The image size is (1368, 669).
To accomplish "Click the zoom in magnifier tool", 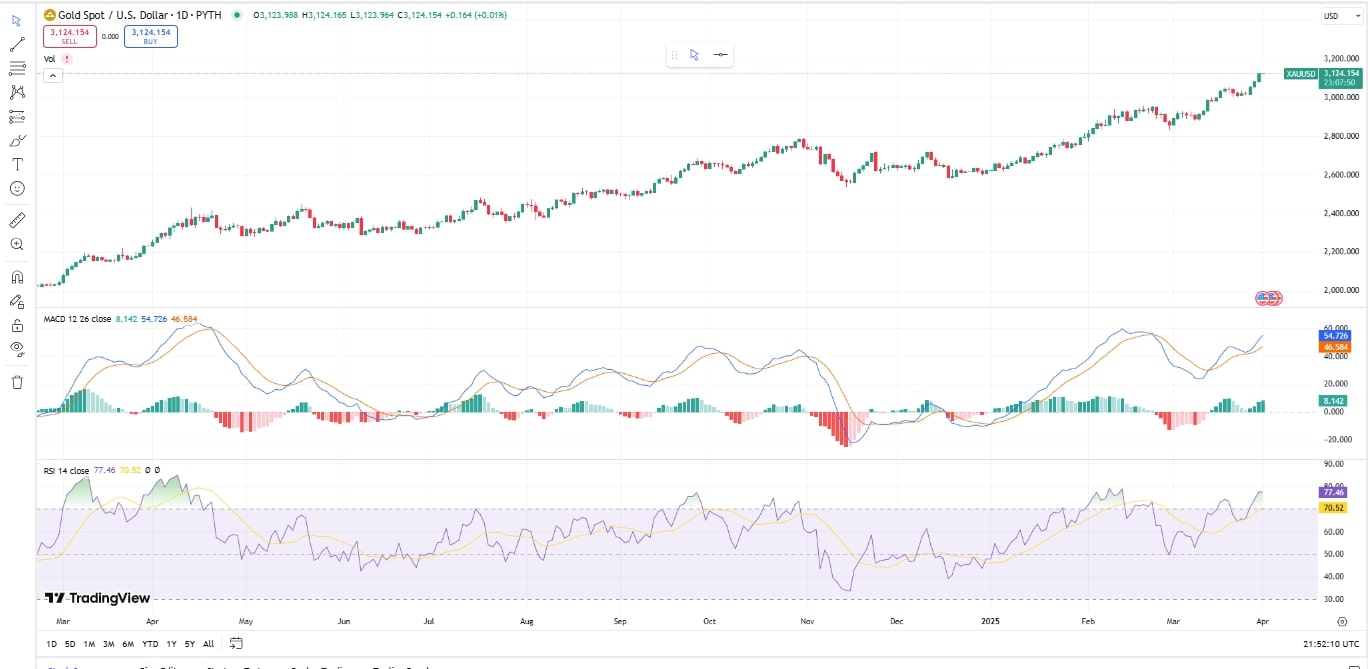I will click(x=17, y=244).
